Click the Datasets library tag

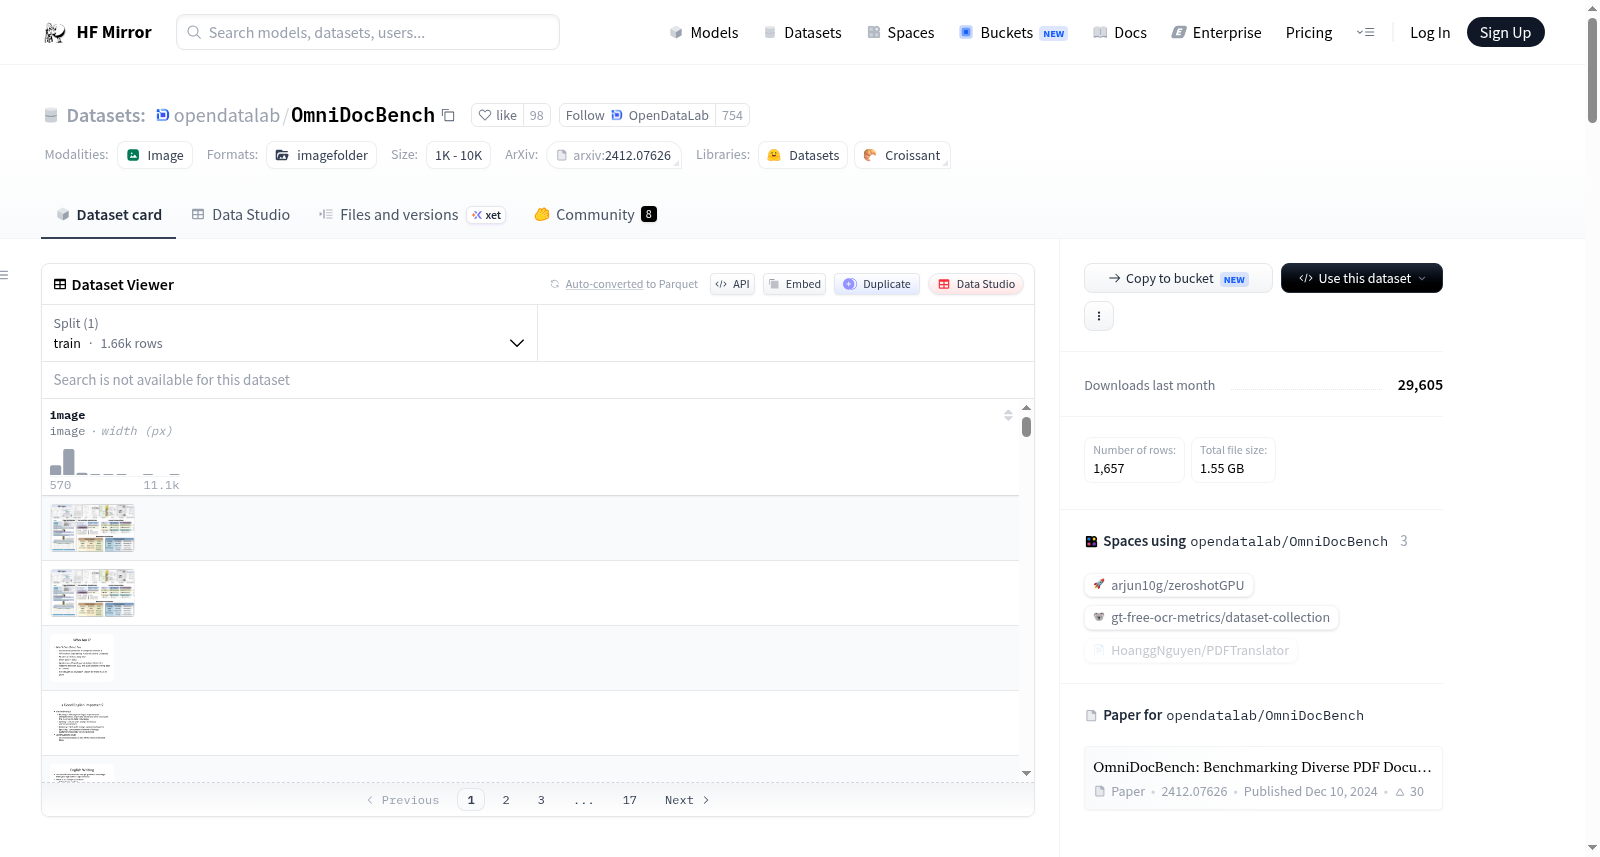(x=803, y=156)
